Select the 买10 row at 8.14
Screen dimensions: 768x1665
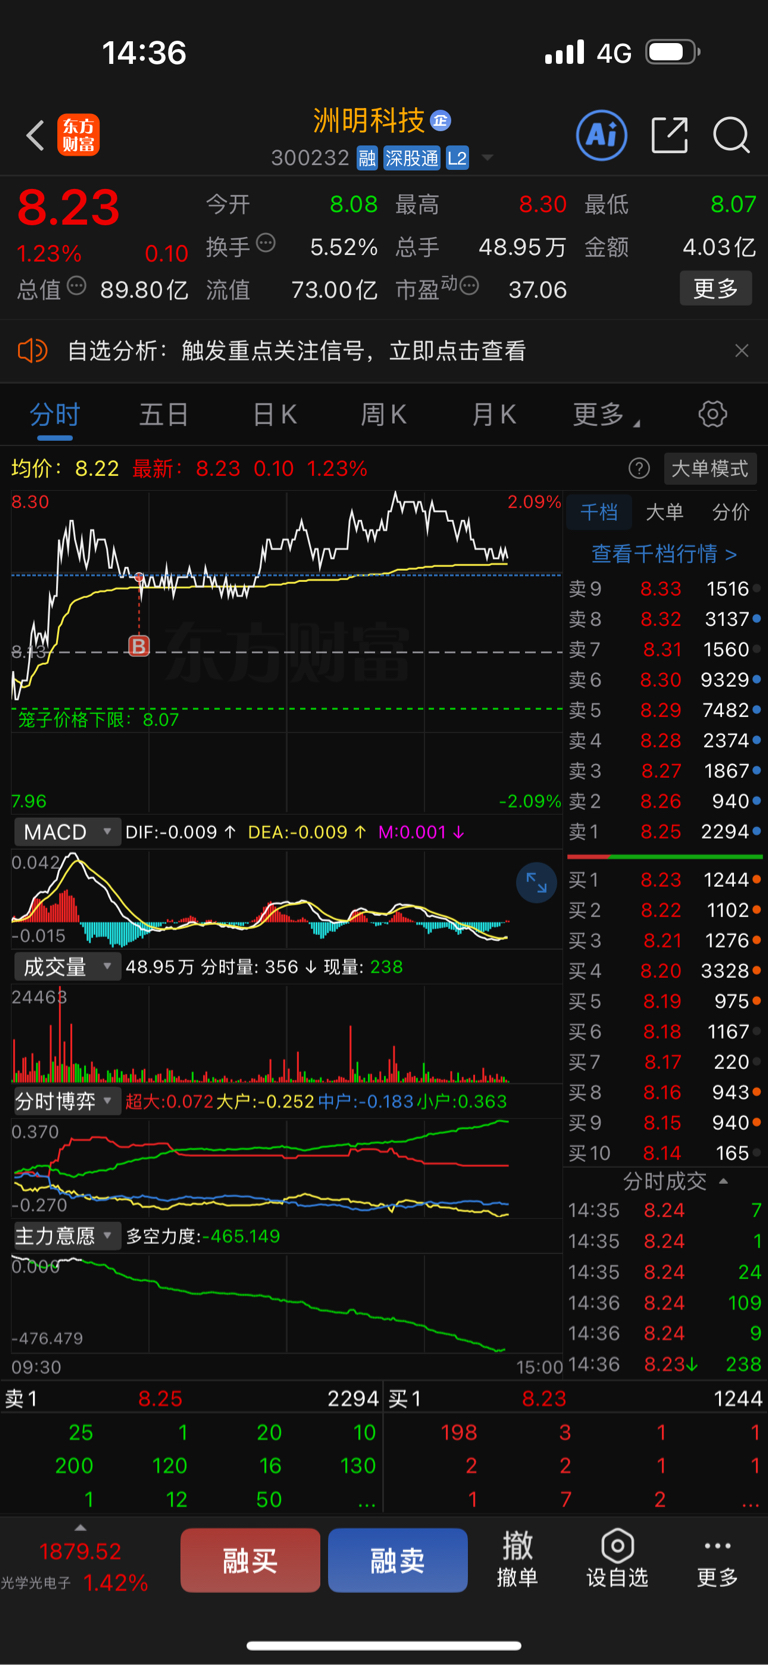coord(665,1153)
